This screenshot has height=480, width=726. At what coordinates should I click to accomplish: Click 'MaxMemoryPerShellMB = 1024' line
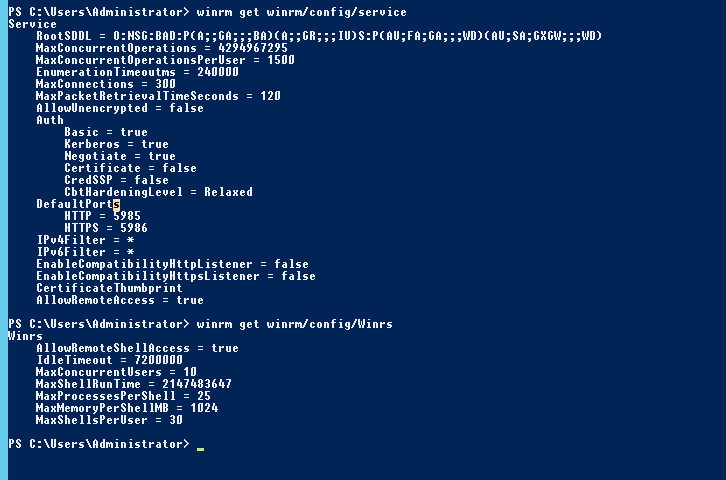pos(127,408)
